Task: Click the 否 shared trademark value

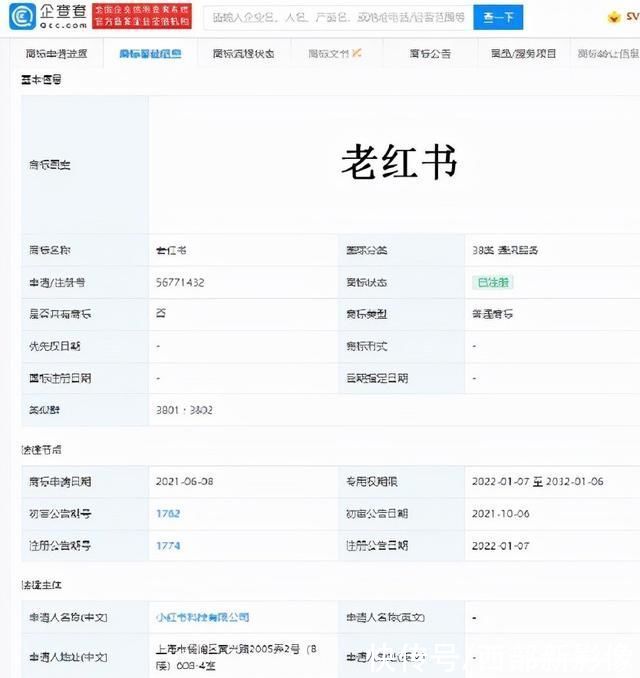Action: (x=161, y=313)
